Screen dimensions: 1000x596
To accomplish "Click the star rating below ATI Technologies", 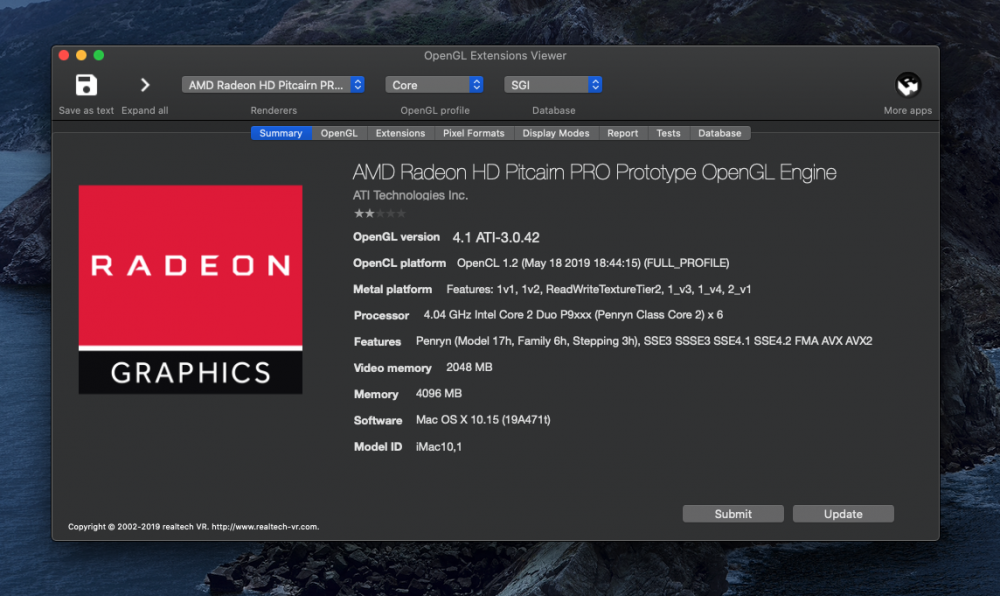I will (x=379, y=214).
